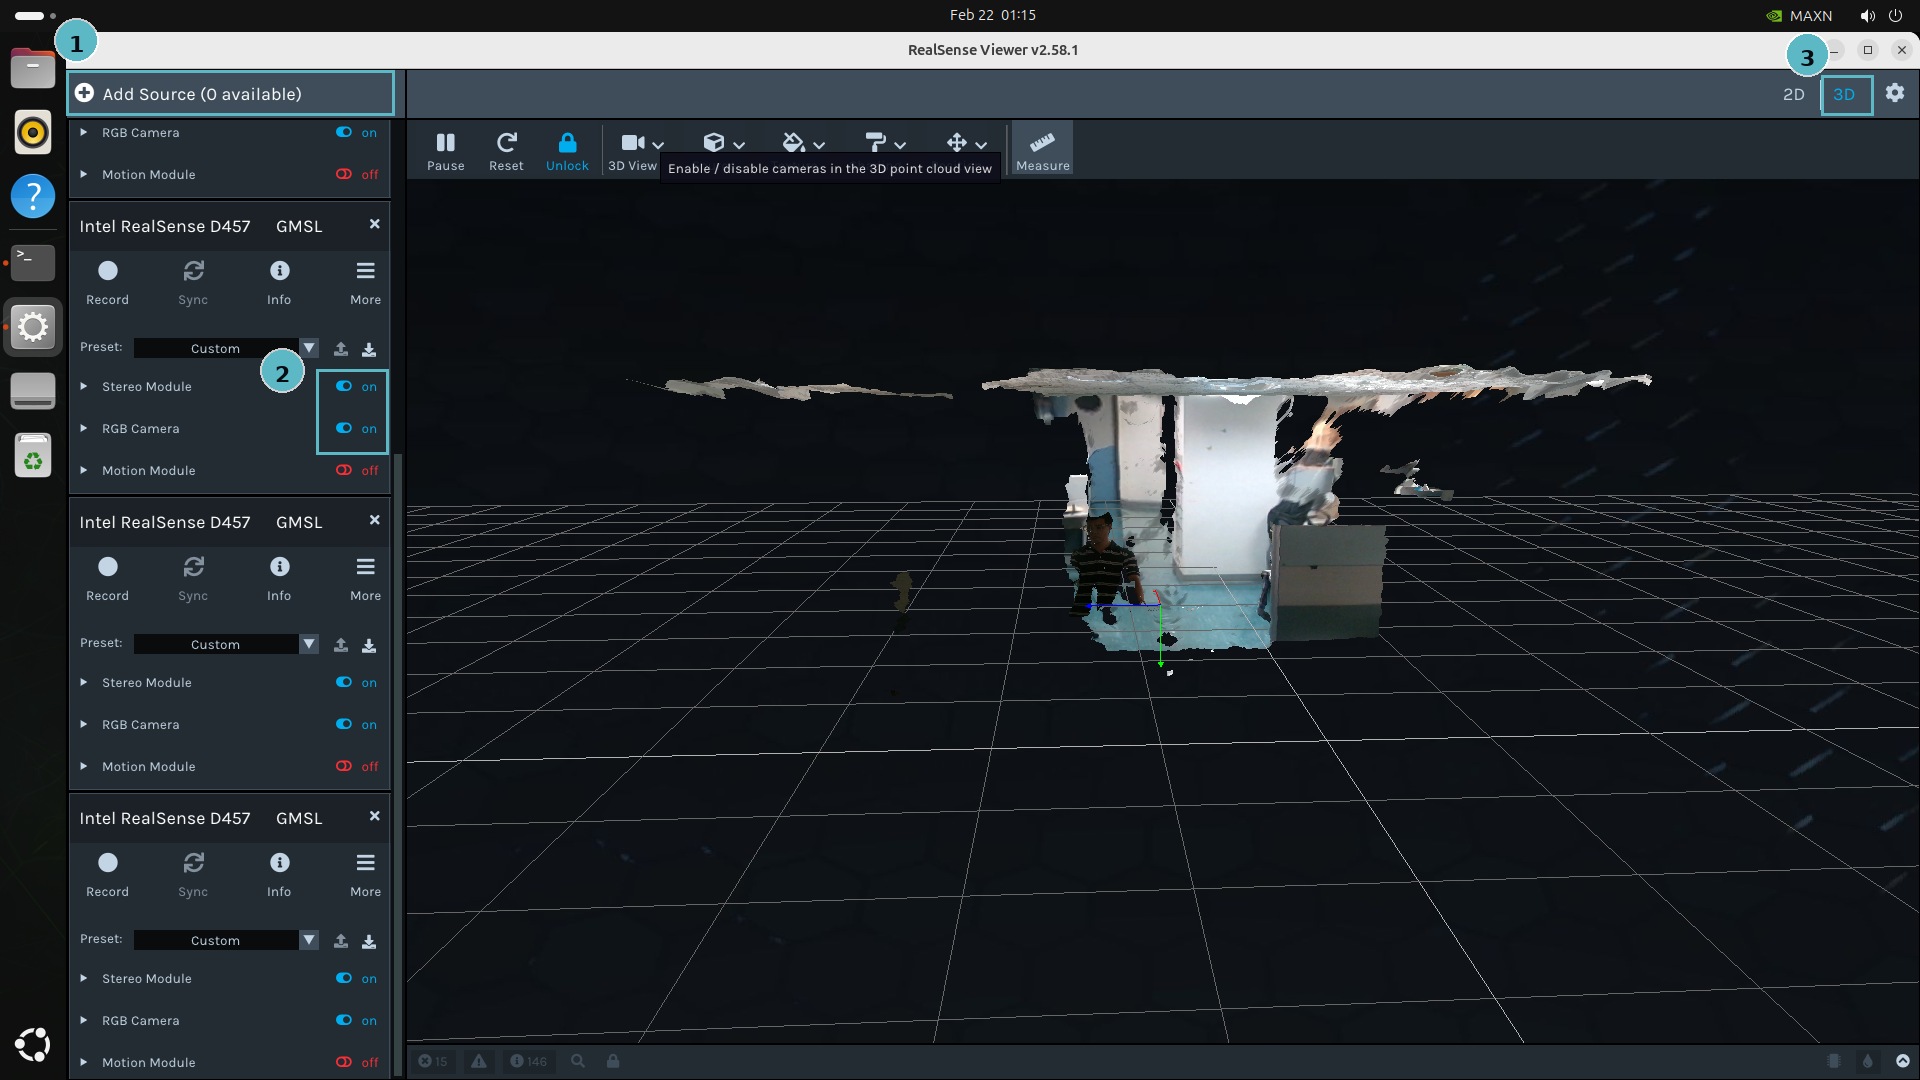
Task: Expand Stereo Module in the upper D457 panel
Action: pos(84,386)
